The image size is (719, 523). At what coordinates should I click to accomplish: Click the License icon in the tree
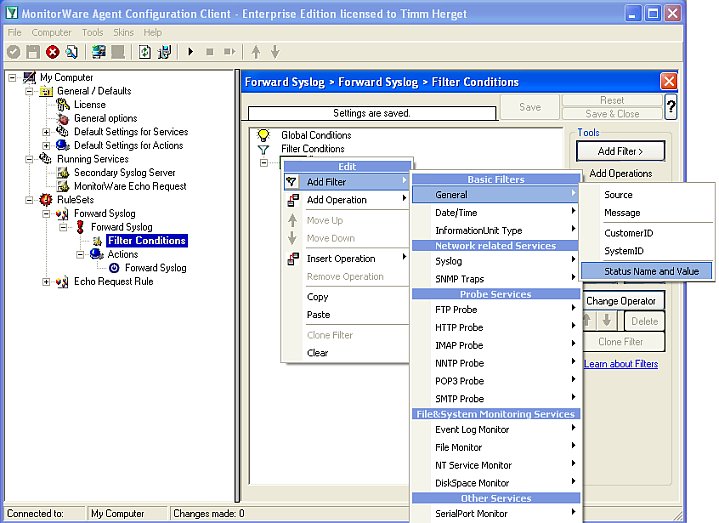tap(63, 105)
